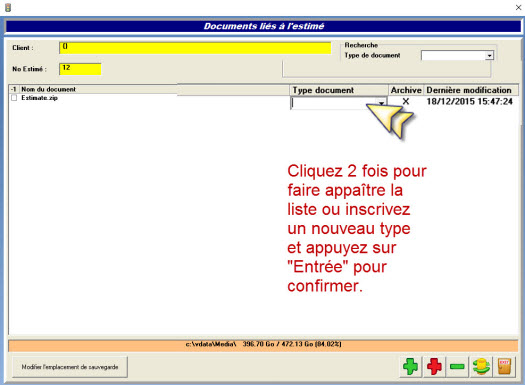Click the Archive column header
Viewport: 525px width, 385px height.
[406, 90]
